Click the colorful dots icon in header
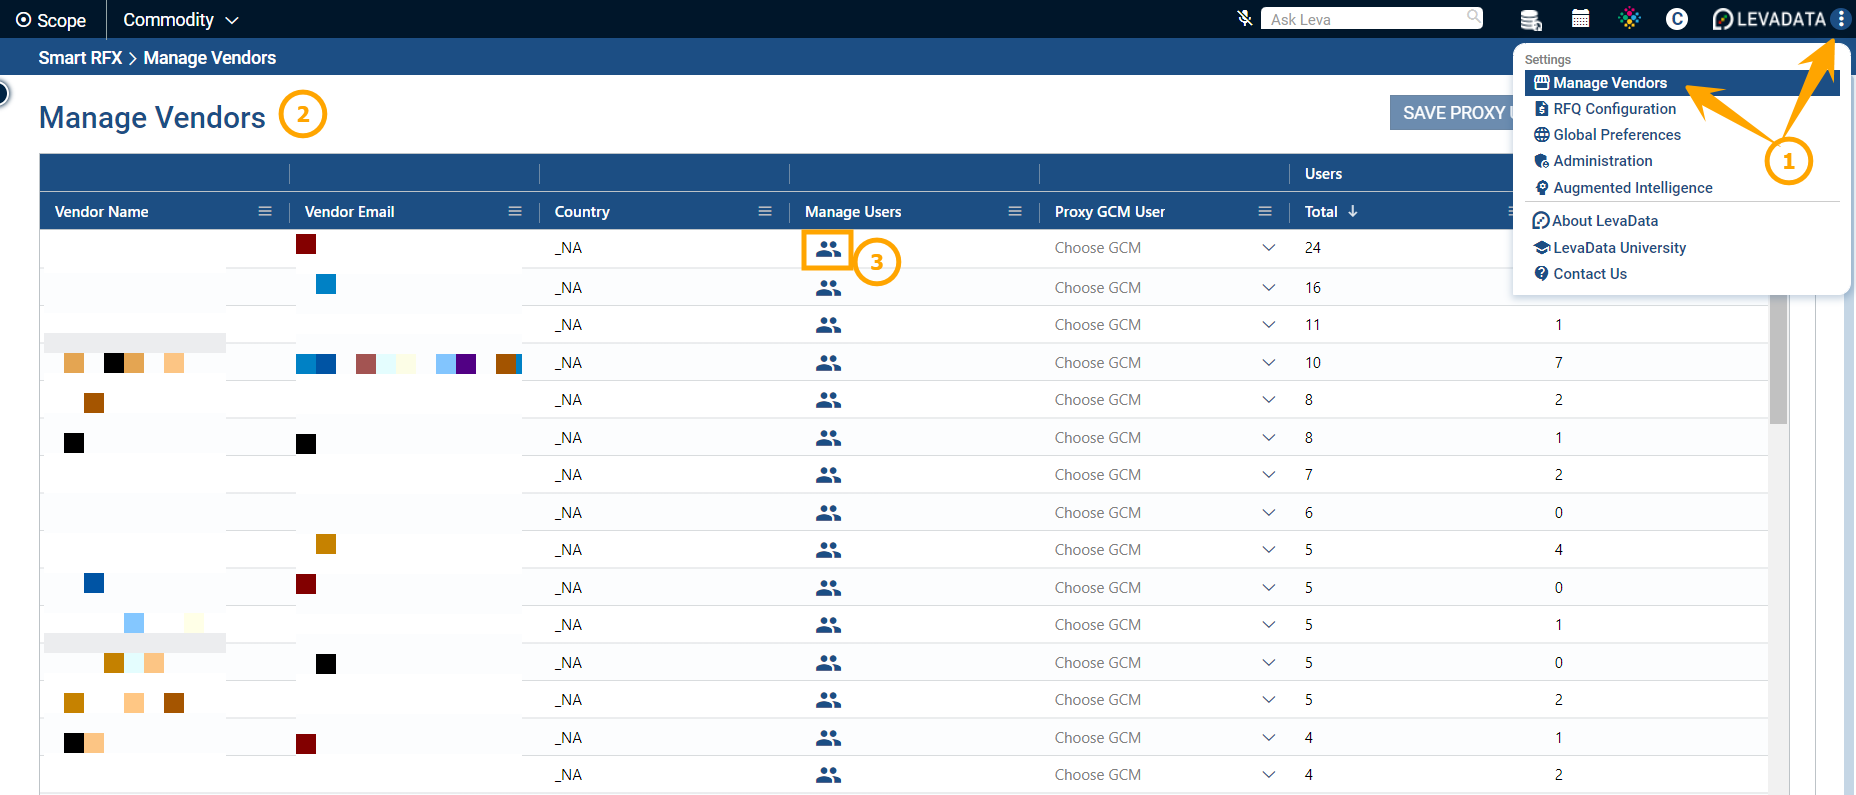 click(1629, 19)
